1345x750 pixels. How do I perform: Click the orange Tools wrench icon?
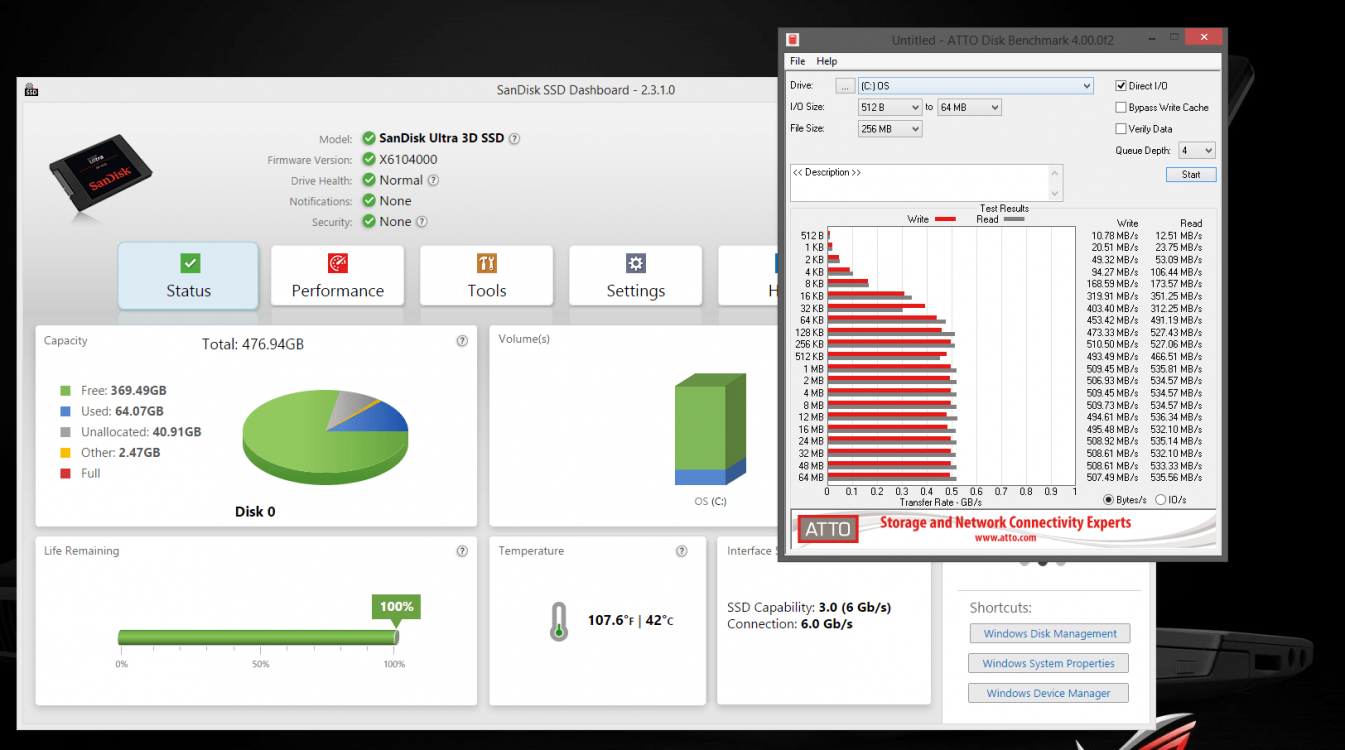[x=487, y=263]
